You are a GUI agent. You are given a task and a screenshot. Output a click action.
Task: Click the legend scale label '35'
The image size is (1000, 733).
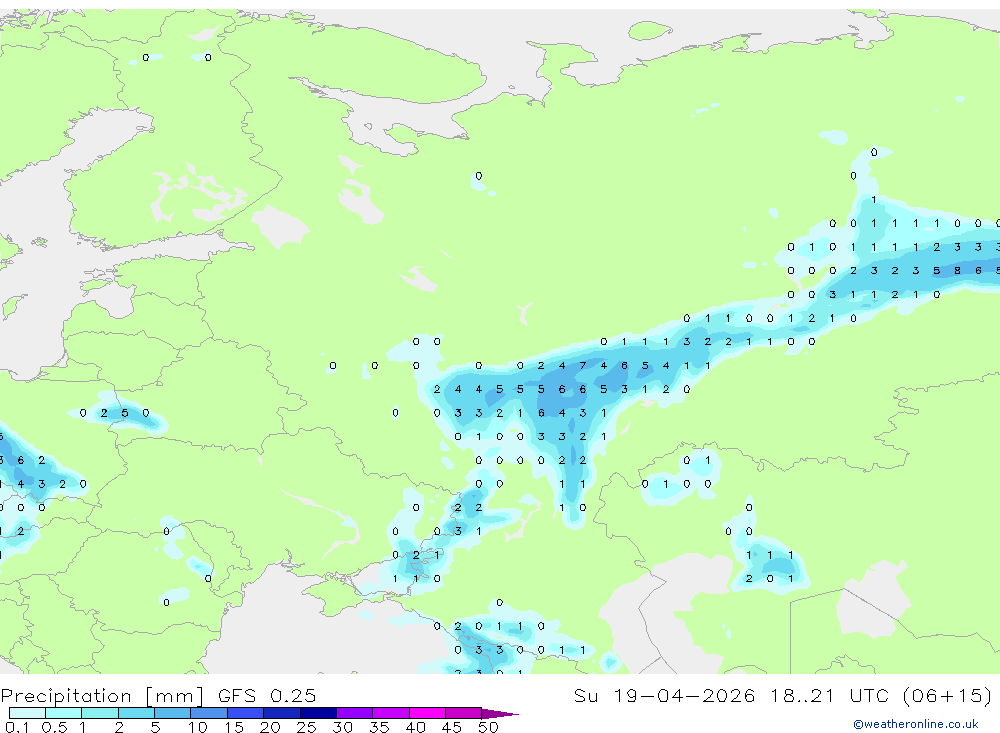(x=379, y=727)
